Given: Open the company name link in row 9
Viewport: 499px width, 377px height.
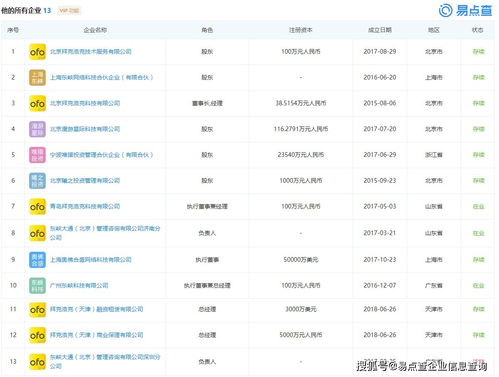Looking at the screenshot, I should point(91,260).
